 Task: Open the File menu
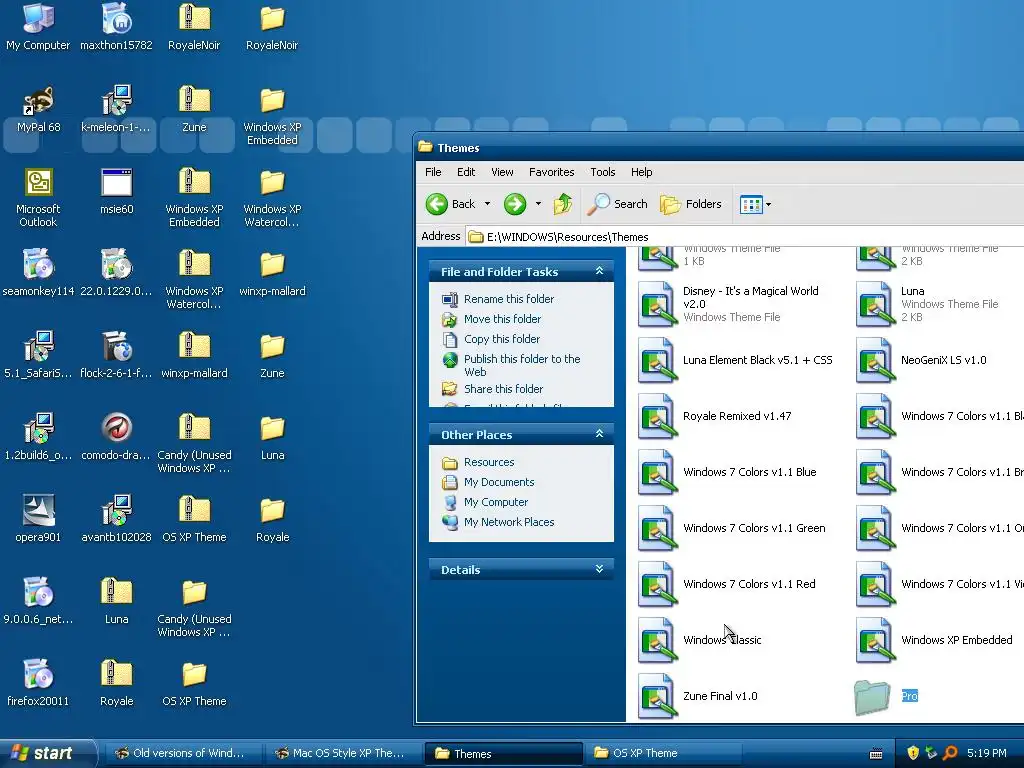pyautogui.click(x=433, y=172)
